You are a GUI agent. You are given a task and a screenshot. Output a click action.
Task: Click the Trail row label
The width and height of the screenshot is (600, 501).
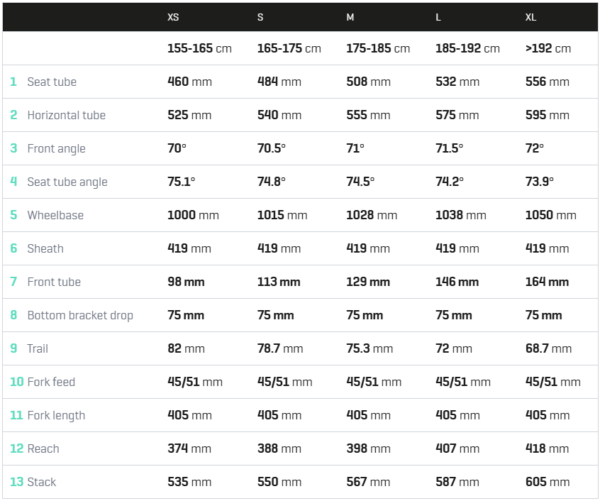click(x=38, y=349)
